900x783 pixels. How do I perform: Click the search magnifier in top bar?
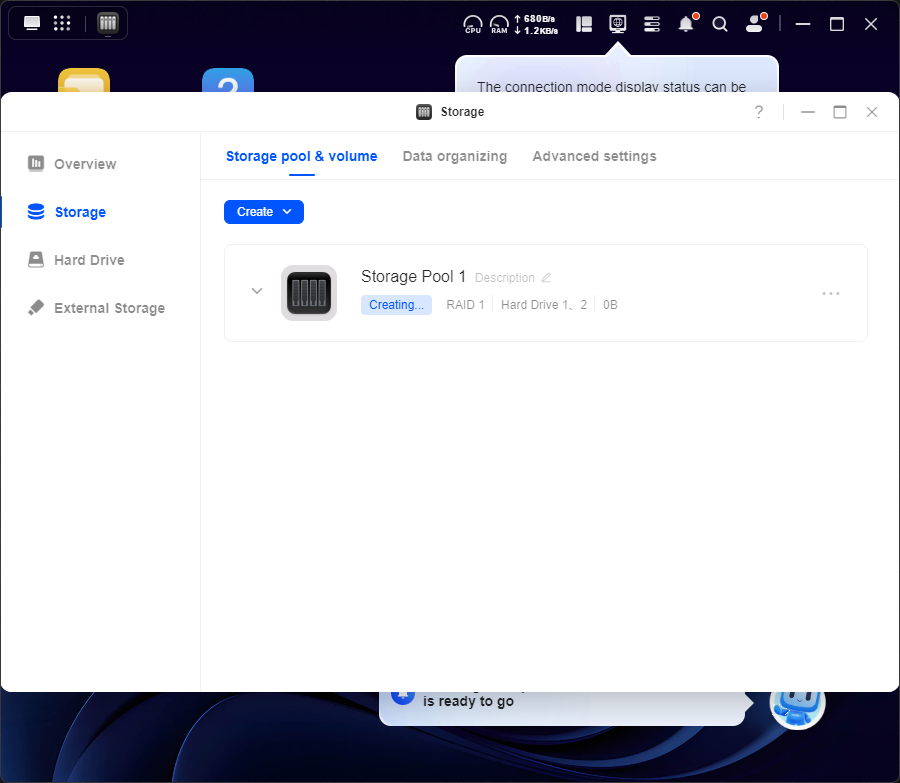[720, 24]
